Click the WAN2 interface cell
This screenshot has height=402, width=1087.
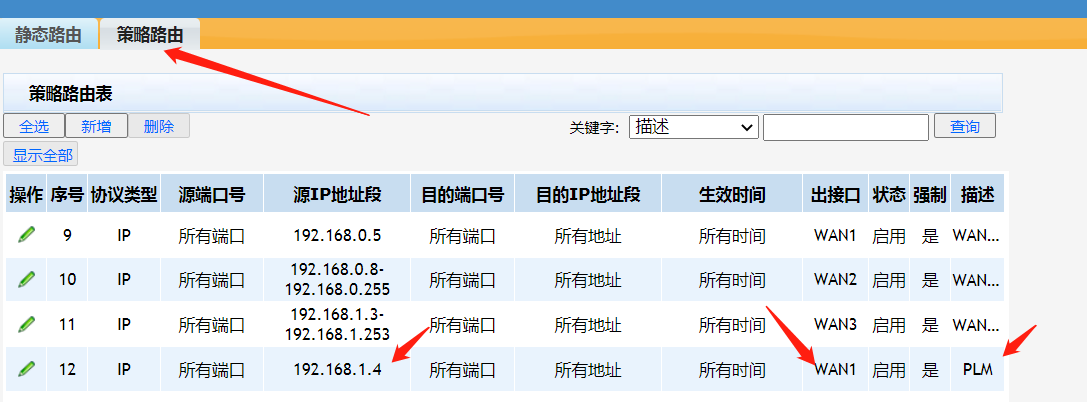tap(835, 280)
